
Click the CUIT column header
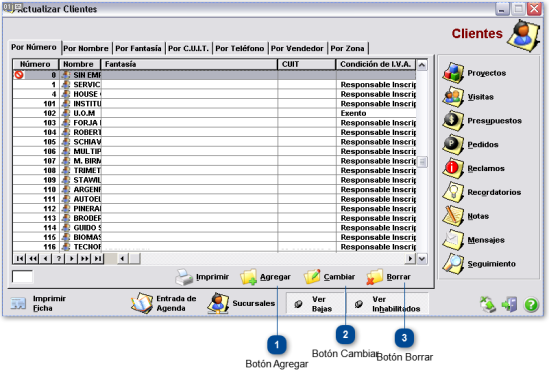point(307,64)
